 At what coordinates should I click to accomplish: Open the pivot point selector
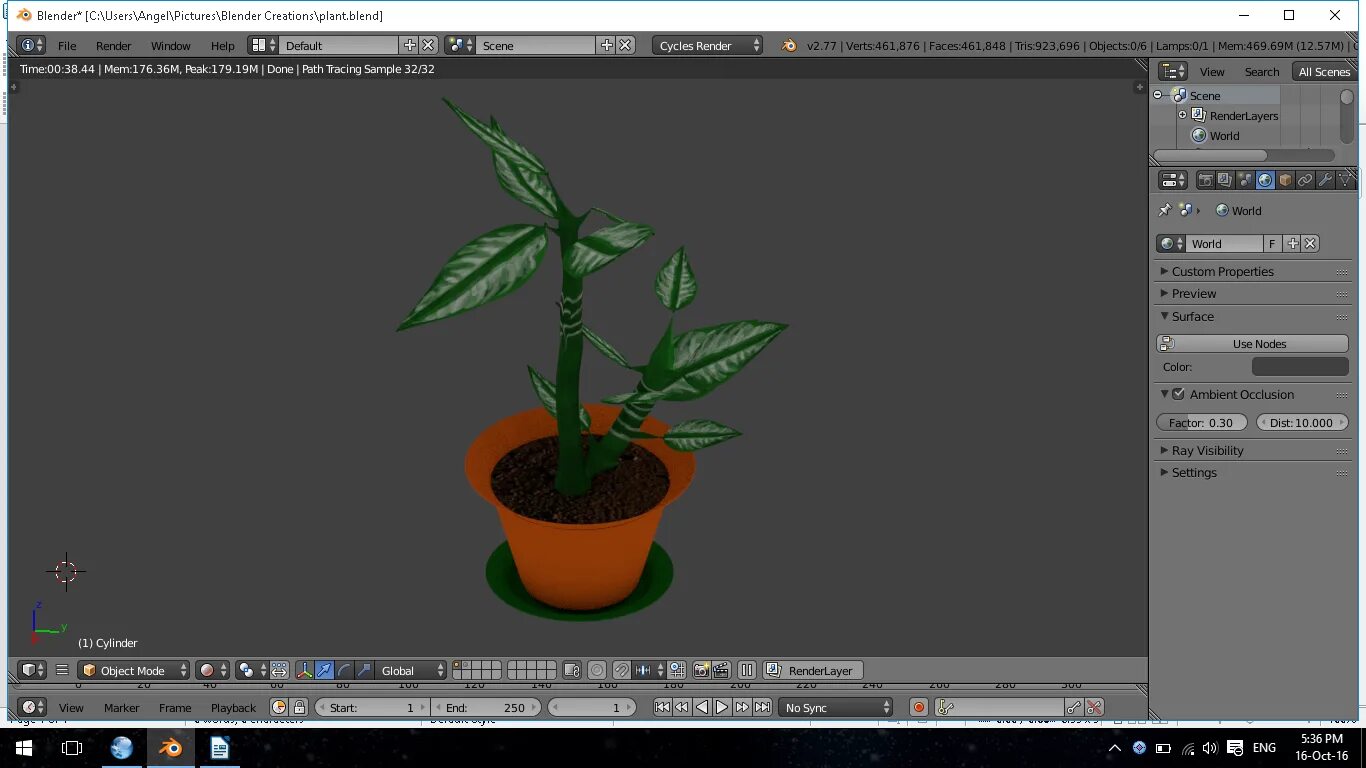252,670
